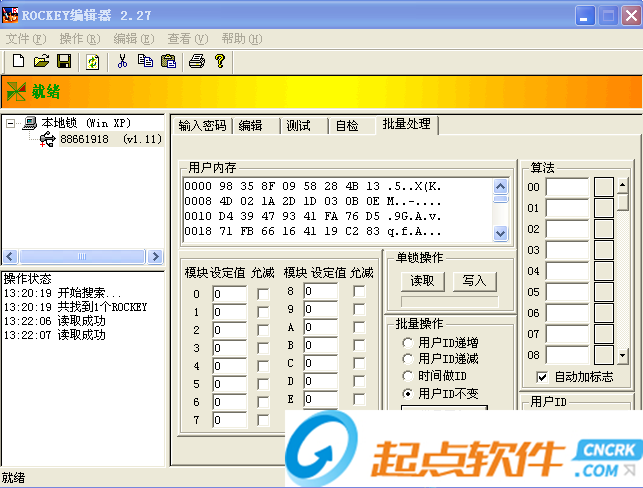Click the small box beside algorithm 02

(604, 229)
